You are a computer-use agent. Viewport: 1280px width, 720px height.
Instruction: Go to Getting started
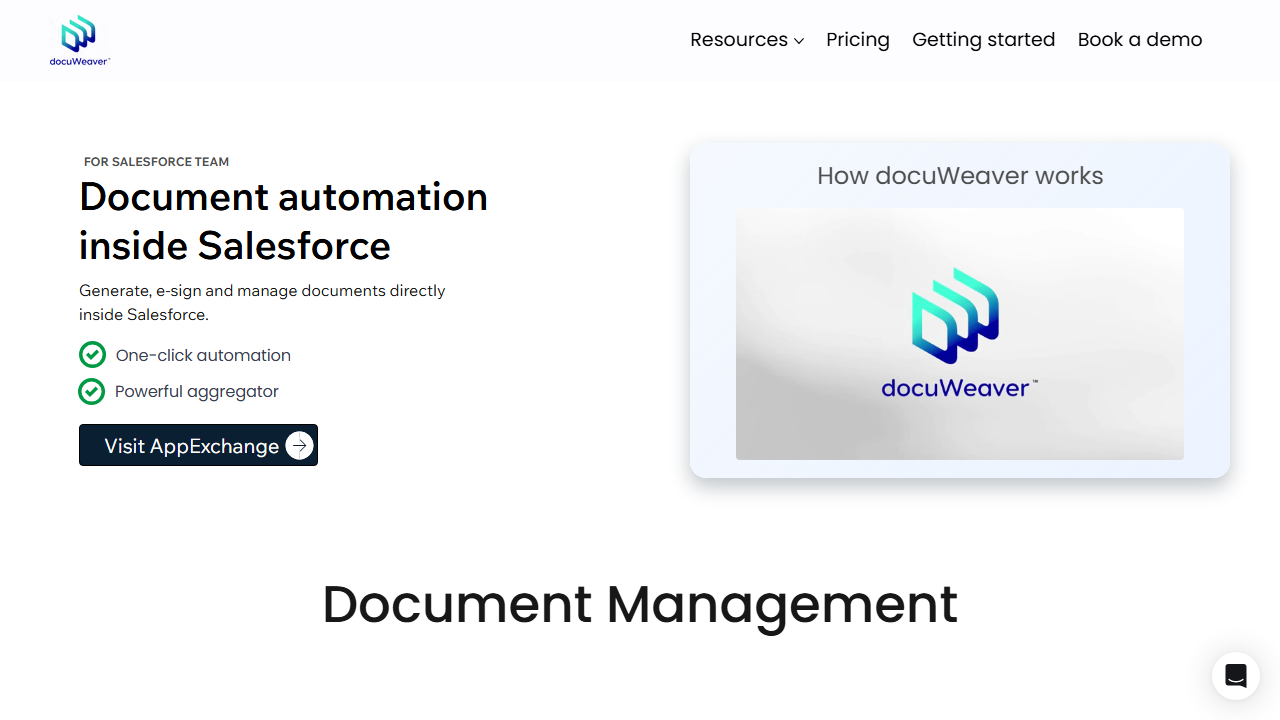984,40
